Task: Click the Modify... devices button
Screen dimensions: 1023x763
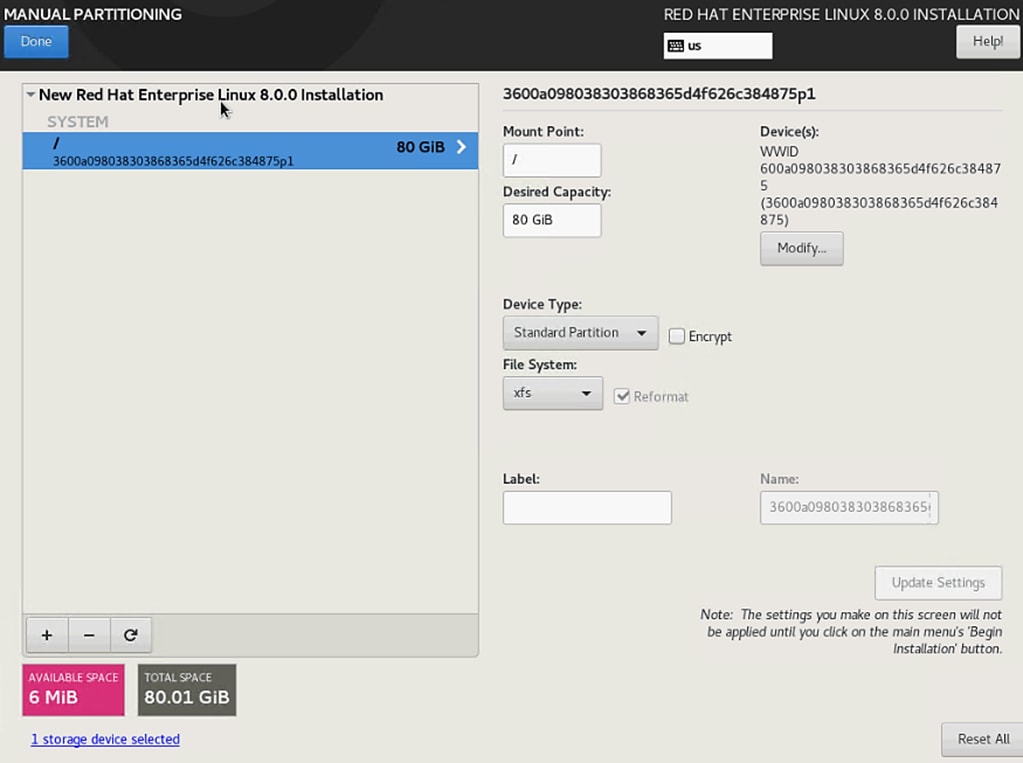Action: (801, 248)
